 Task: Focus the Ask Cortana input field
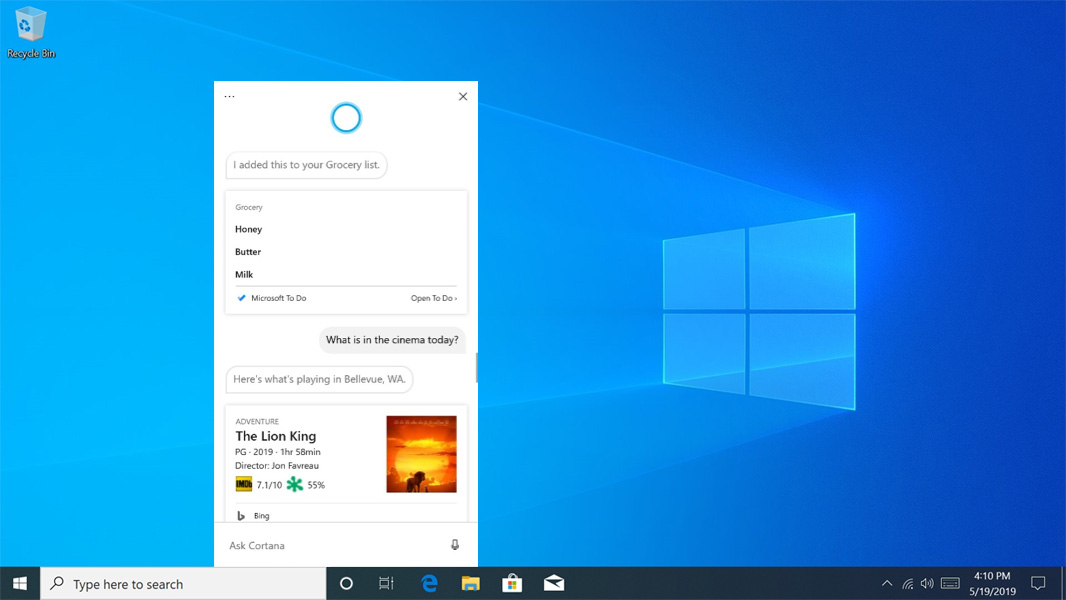pos(346,545)
